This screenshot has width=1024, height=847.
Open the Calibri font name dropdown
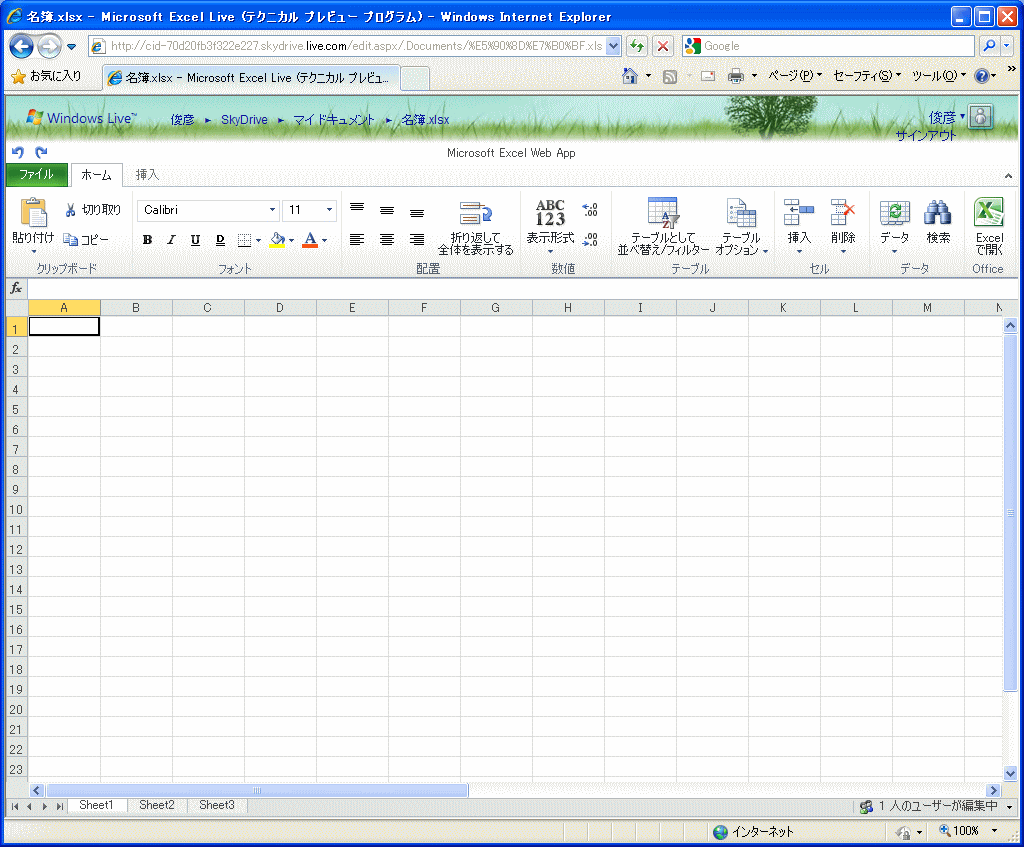click(272, 210)
